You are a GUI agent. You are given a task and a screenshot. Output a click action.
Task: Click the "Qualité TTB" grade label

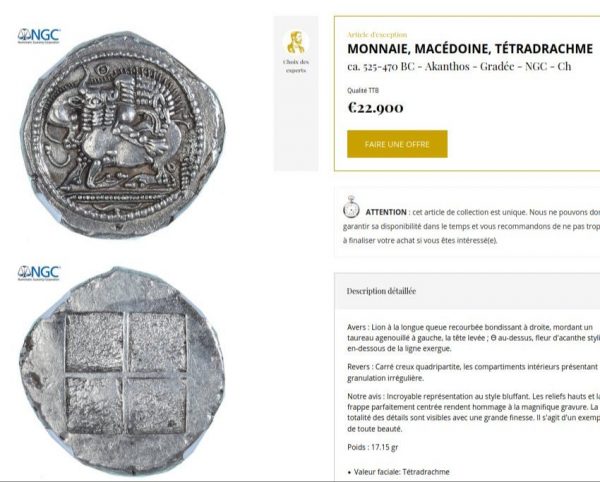point(364,89)
